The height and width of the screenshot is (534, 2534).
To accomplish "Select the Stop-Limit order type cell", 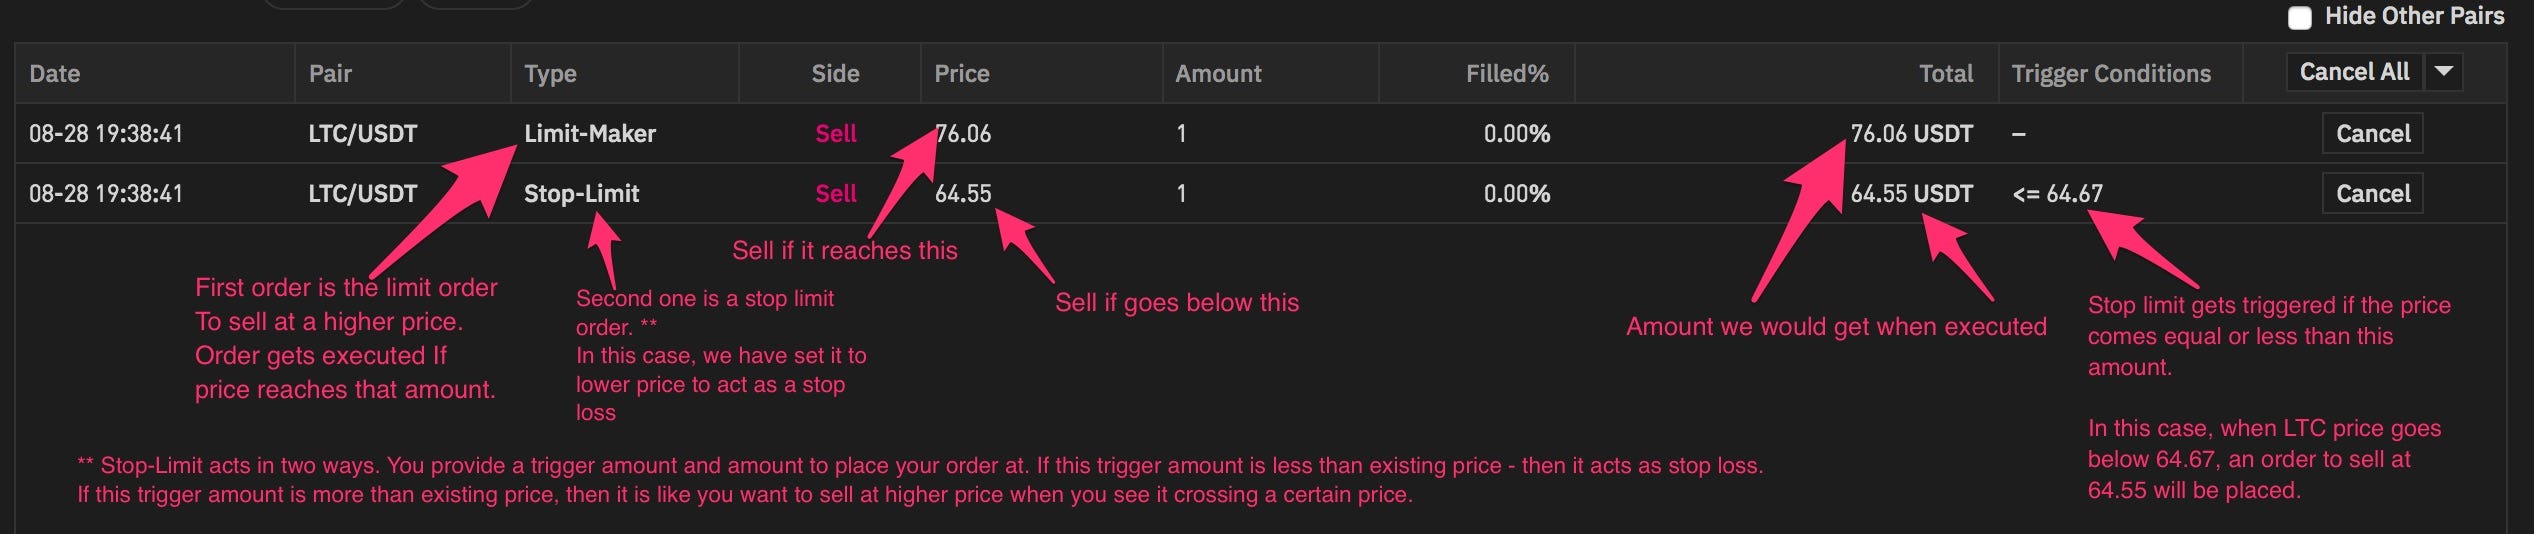I will coord(581,193).
